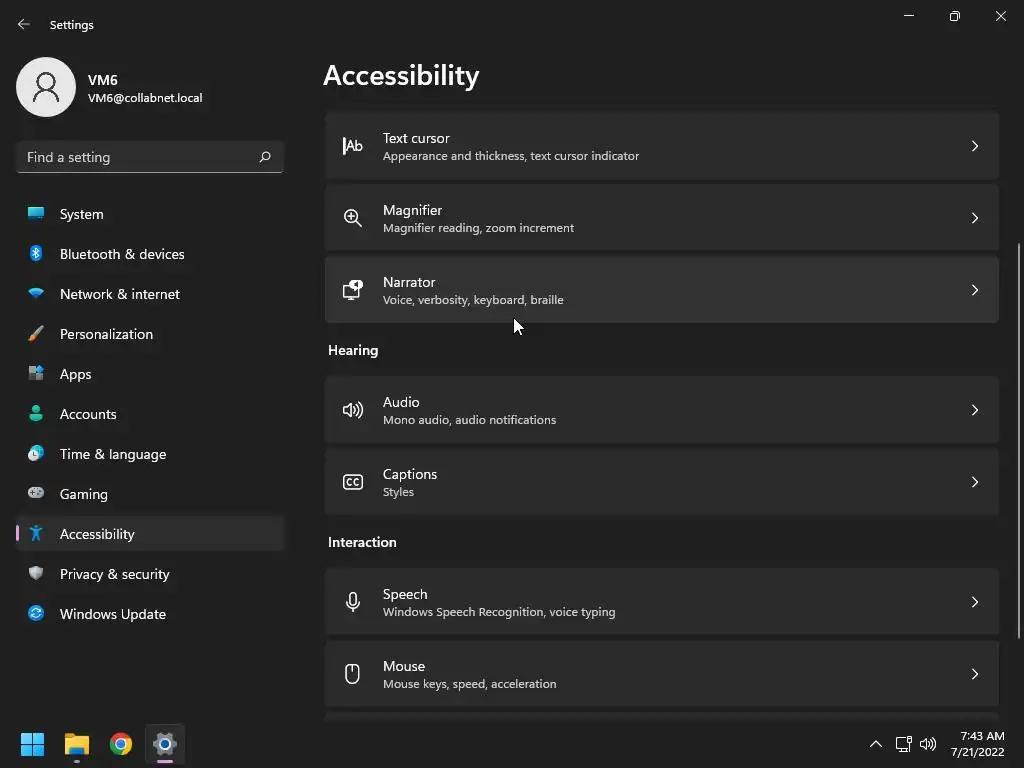Open Google Chrome from taskbar
Viewport: 1024px width, 768px height.
click(121, 744)
